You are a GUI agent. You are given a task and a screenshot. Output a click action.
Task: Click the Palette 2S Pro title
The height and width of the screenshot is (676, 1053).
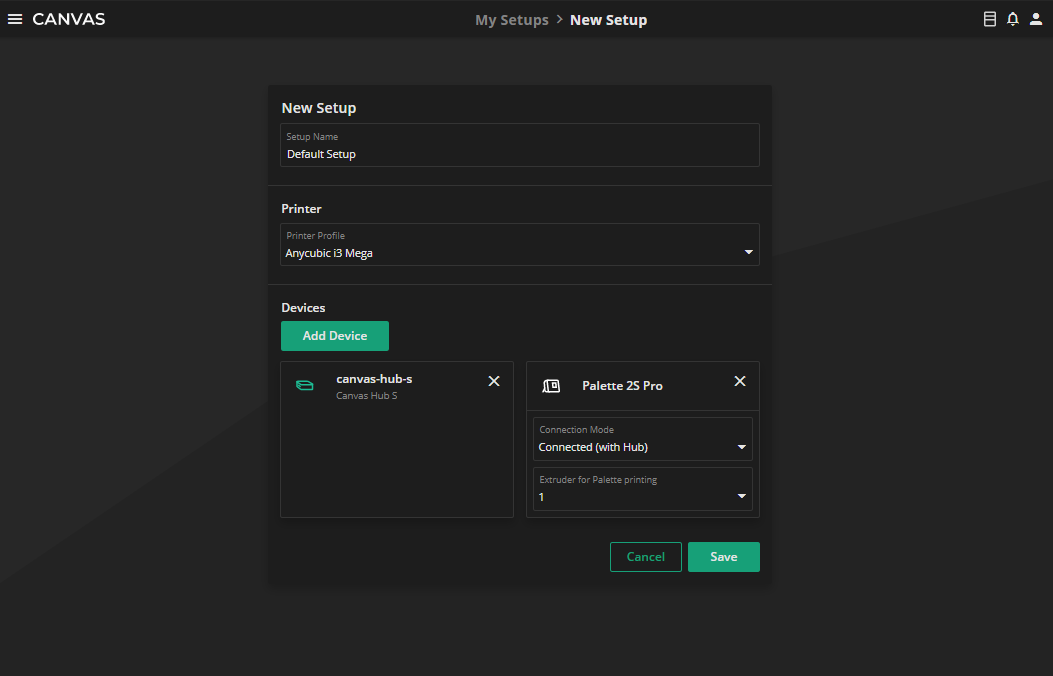pyautogui.click(x=622, y=386)
